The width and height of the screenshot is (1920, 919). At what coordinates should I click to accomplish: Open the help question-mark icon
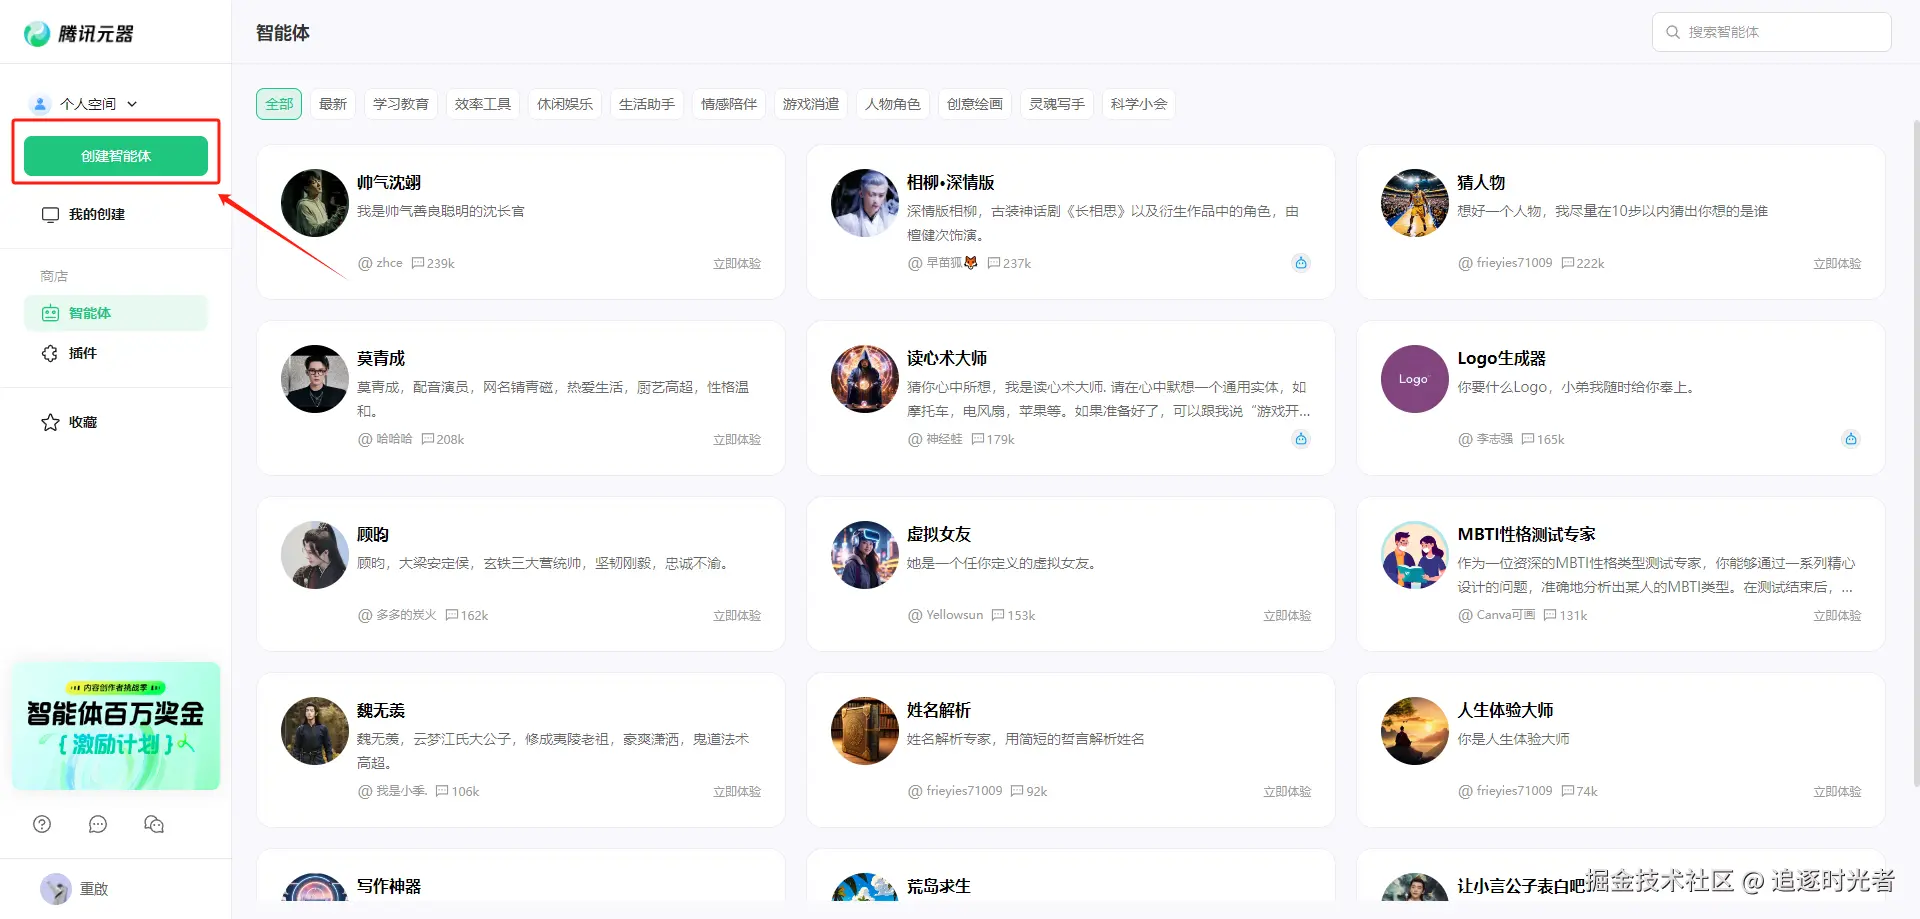42,824
